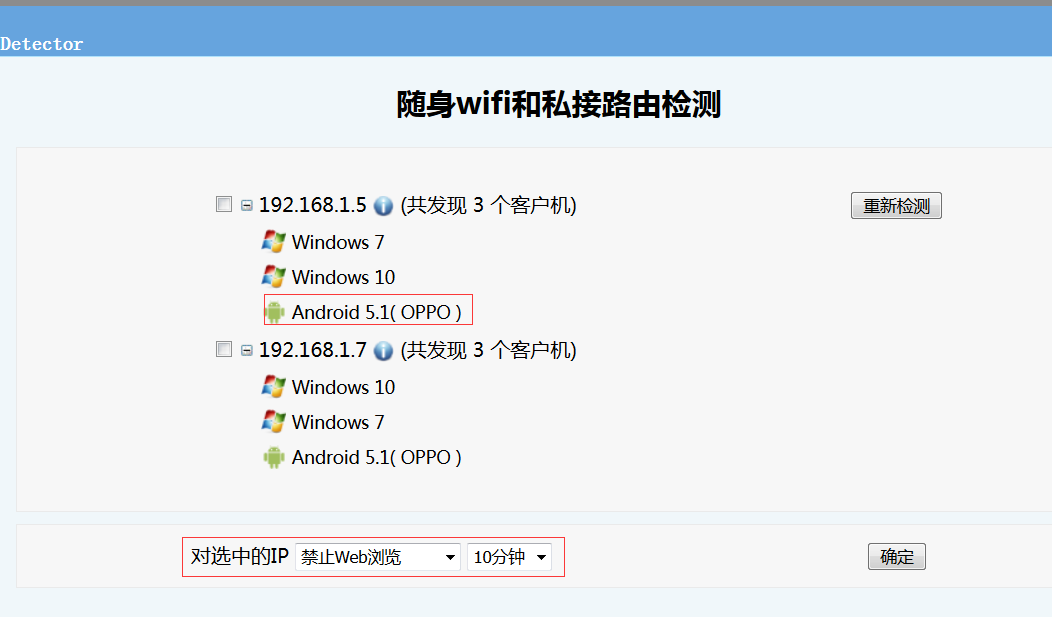Viewport: 1052px width, 617px height.
Task: Click Windows 10 icon under 192.168.1.5
Action: (273, 277)
